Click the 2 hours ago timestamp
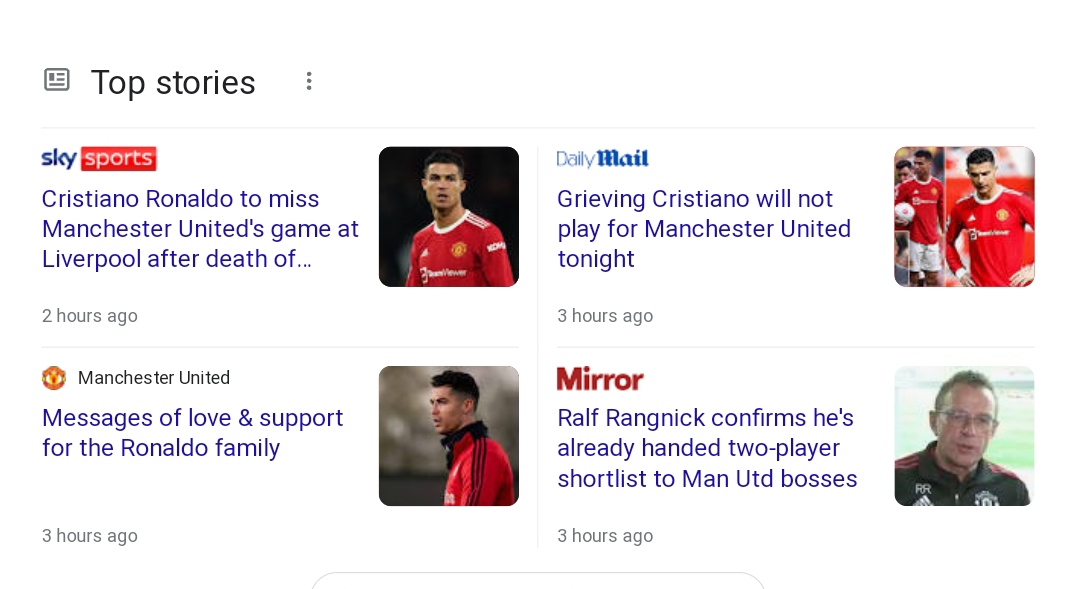 (x=90, y=316)
